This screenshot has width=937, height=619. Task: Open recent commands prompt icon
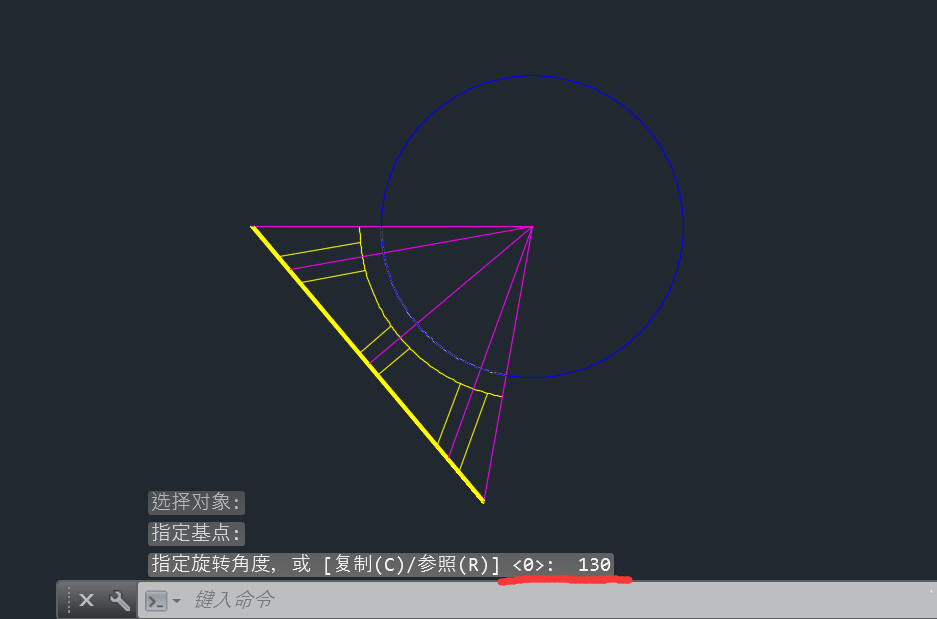tap(157, 600)
